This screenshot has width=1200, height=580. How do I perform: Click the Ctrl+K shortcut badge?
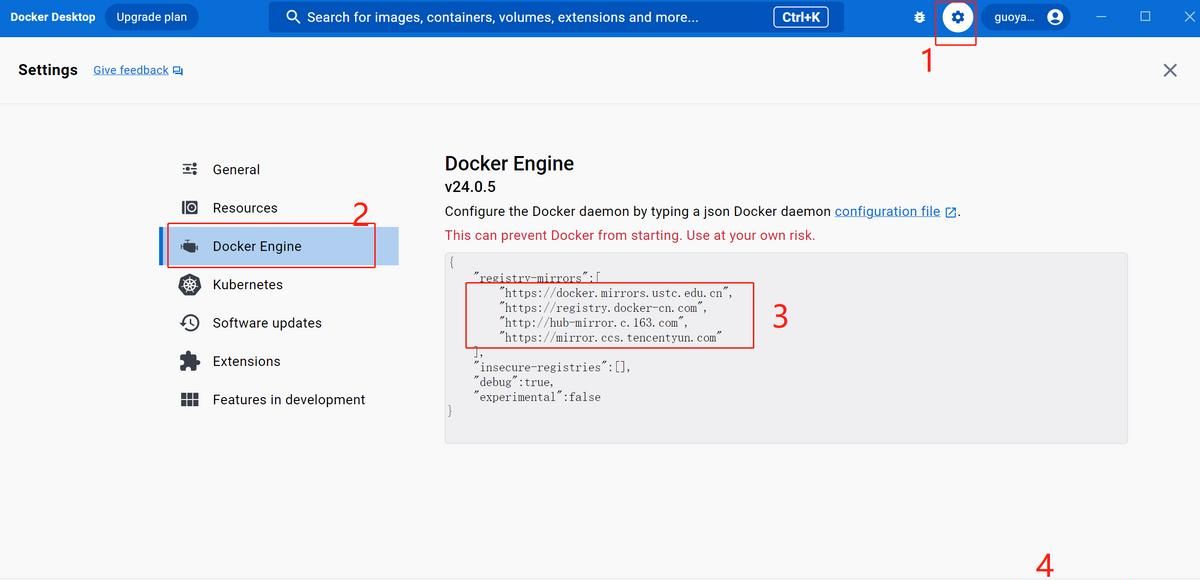click(x=803, y=16)
